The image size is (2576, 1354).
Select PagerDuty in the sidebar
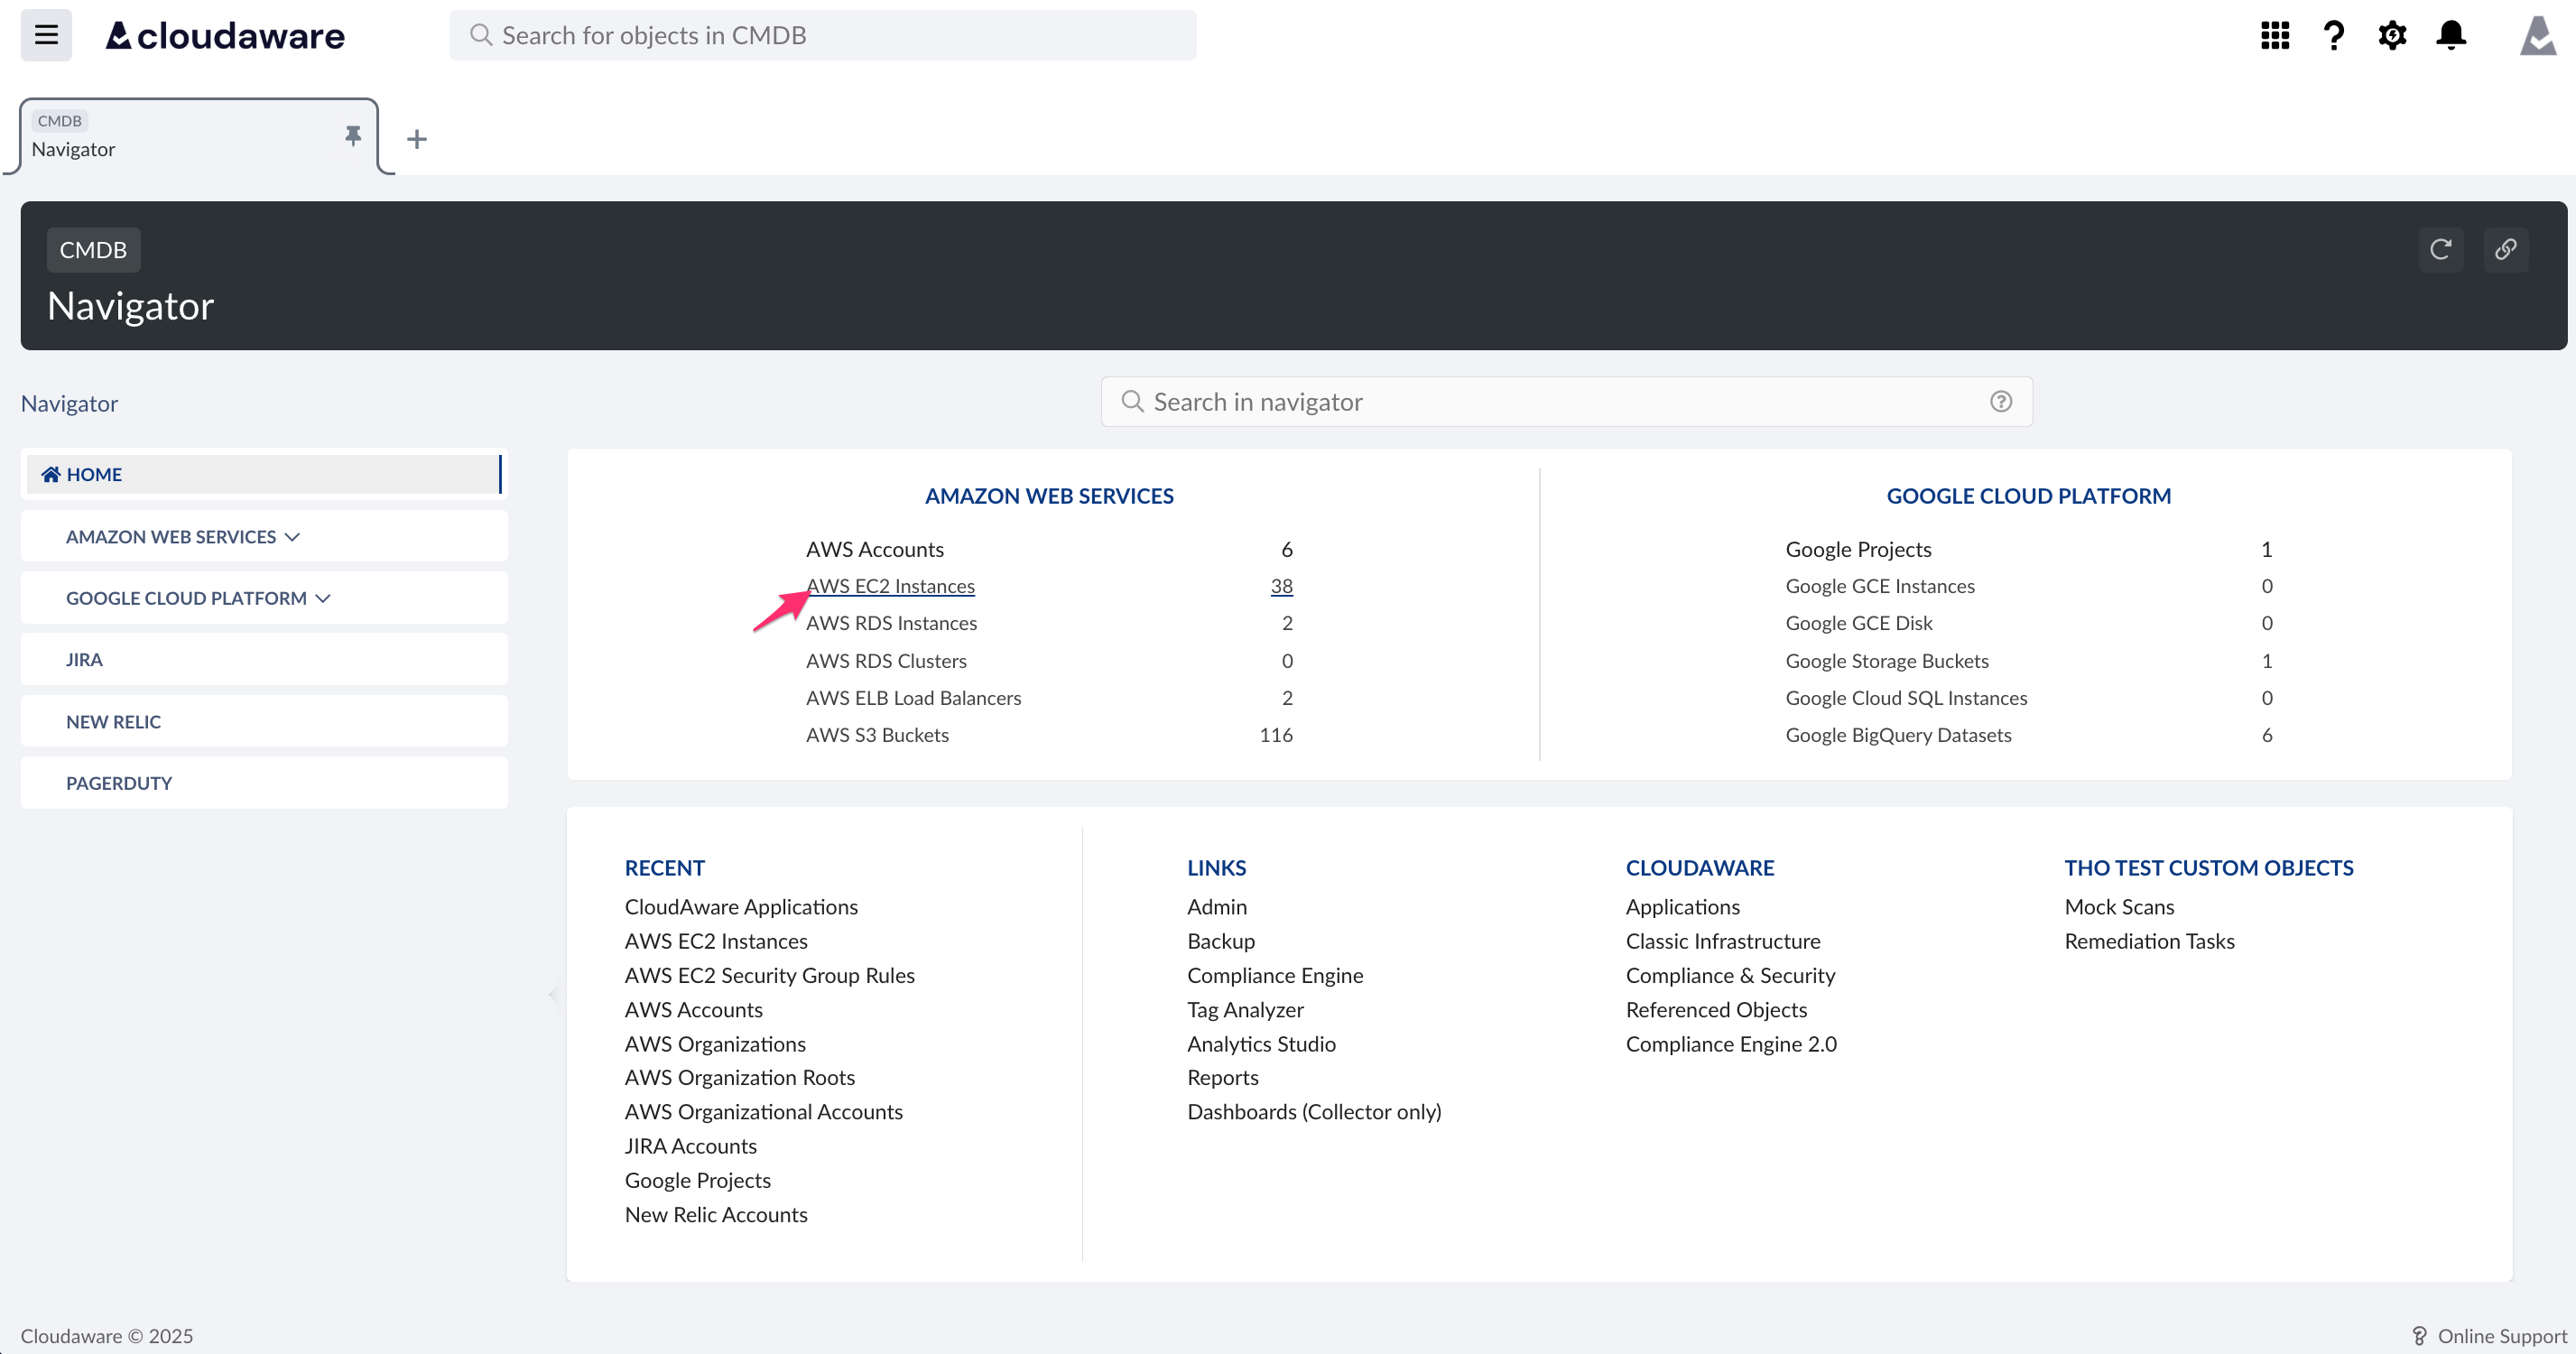tap(118, 782)
